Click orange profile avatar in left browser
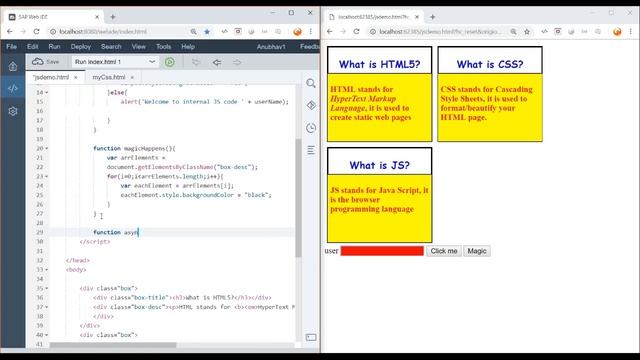 298,31
